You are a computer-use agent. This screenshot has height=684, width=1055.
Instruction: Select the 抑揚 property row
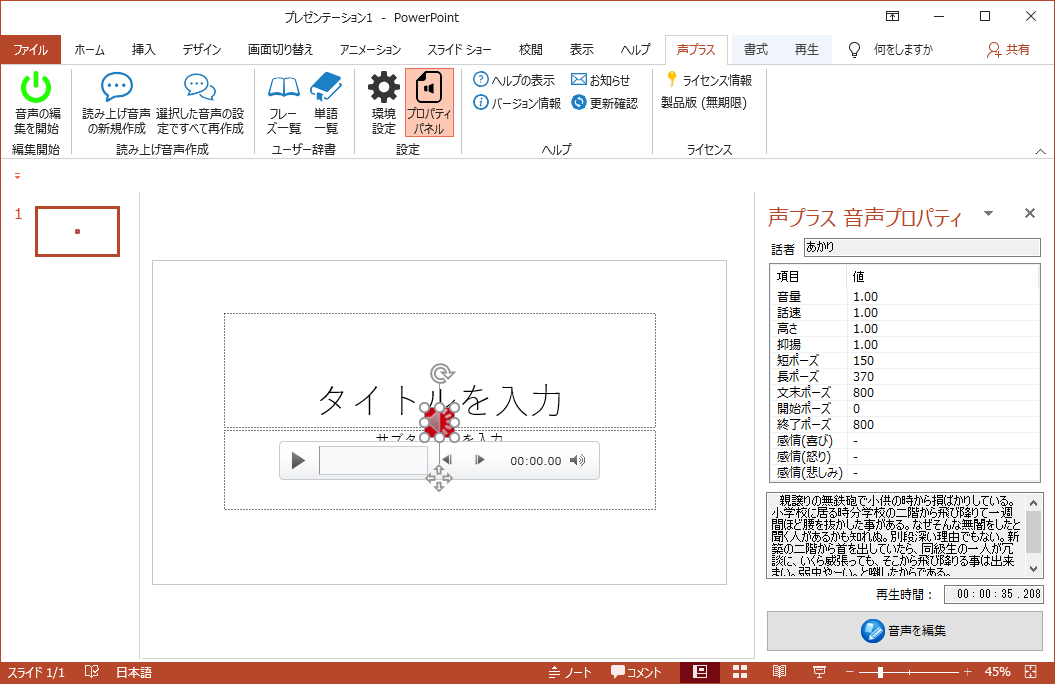906,345
